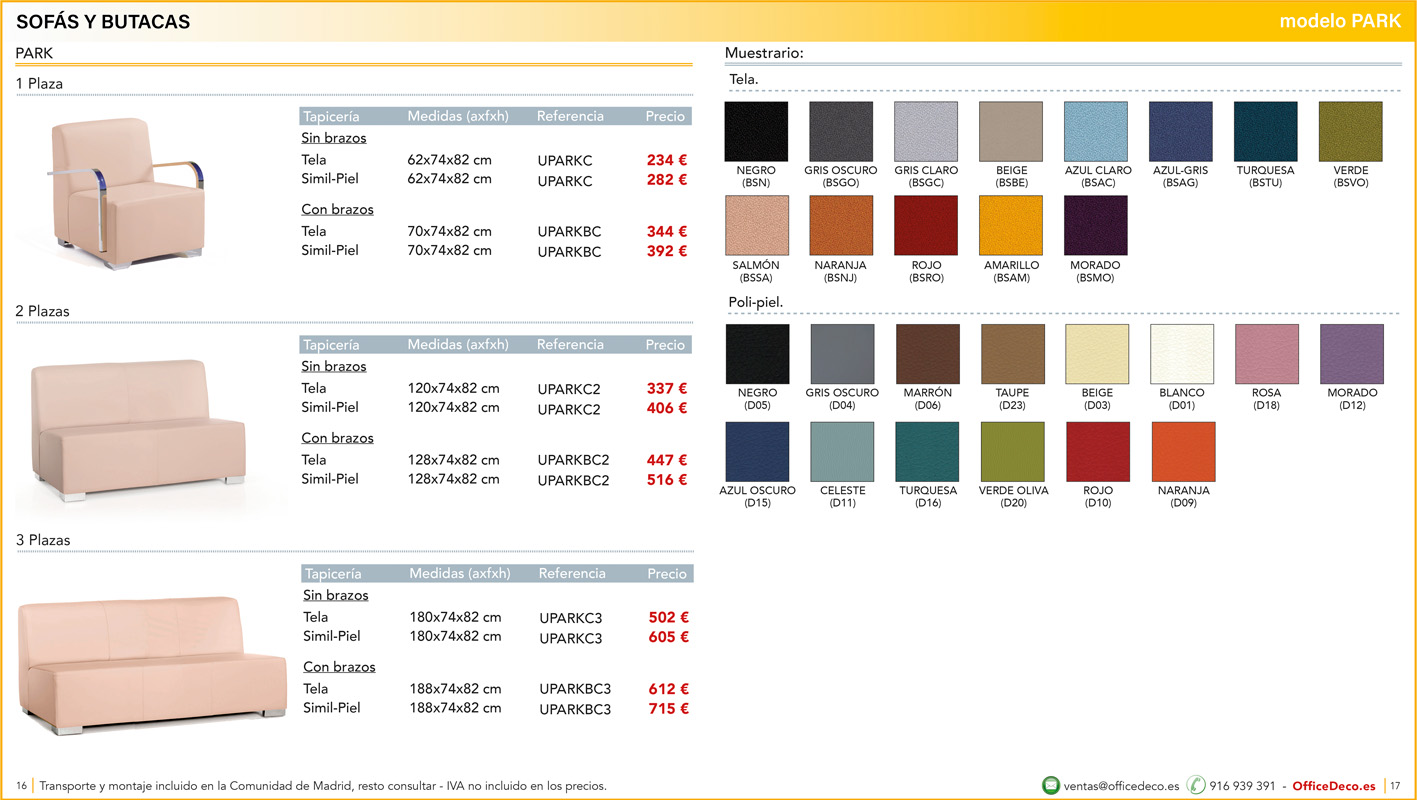Choose the TURQUESA (BSTU) fabric swatch
The height and width of the screenshot is (800, 1417).
click(x=1266, y=132)
